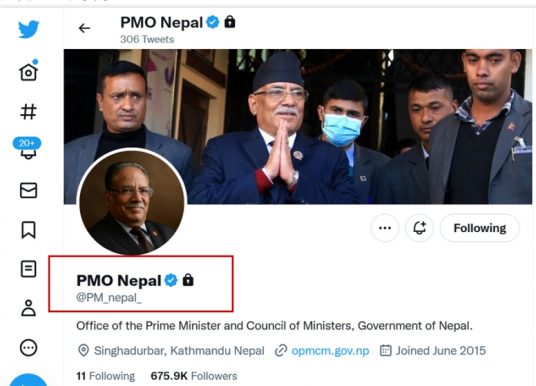Open the Home feed icon
This screenshot has height=386, width=536.
[x=28, y=71]
